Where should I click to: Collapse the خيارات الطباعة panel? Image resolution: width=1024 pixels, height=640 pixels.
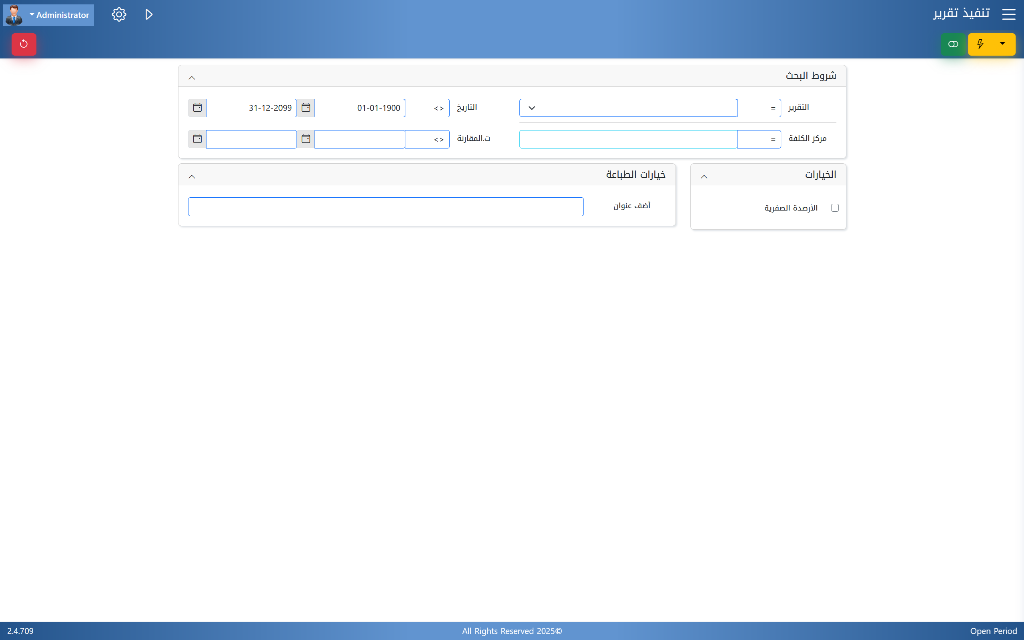[192, 175]
